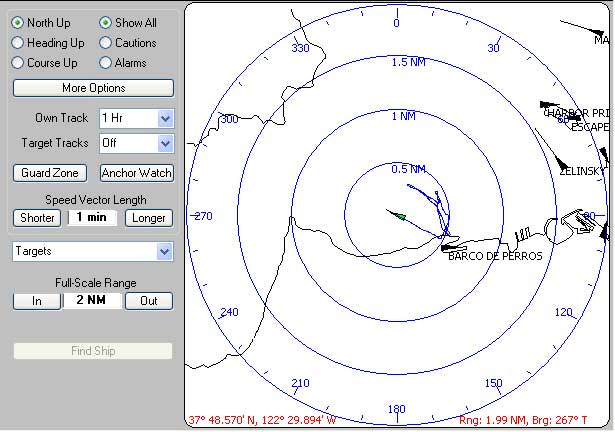This screenshot has height=432, width=615.
Task: Select Course Up orientation
Action: coord(18,63)
